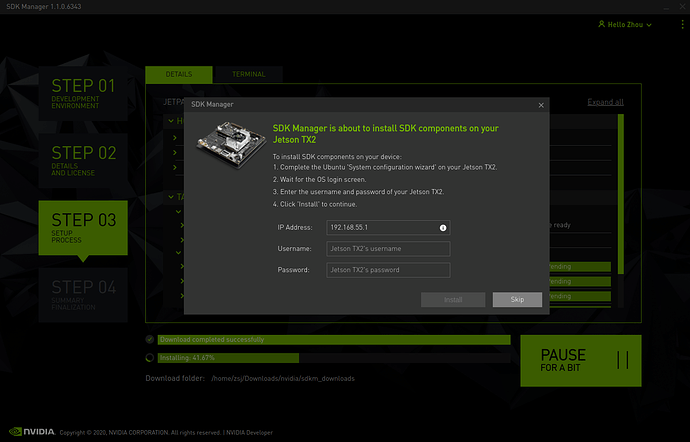The image size is (690, 442).
Task: Select STEP 03 Setup Process
Action: (83, 228)
